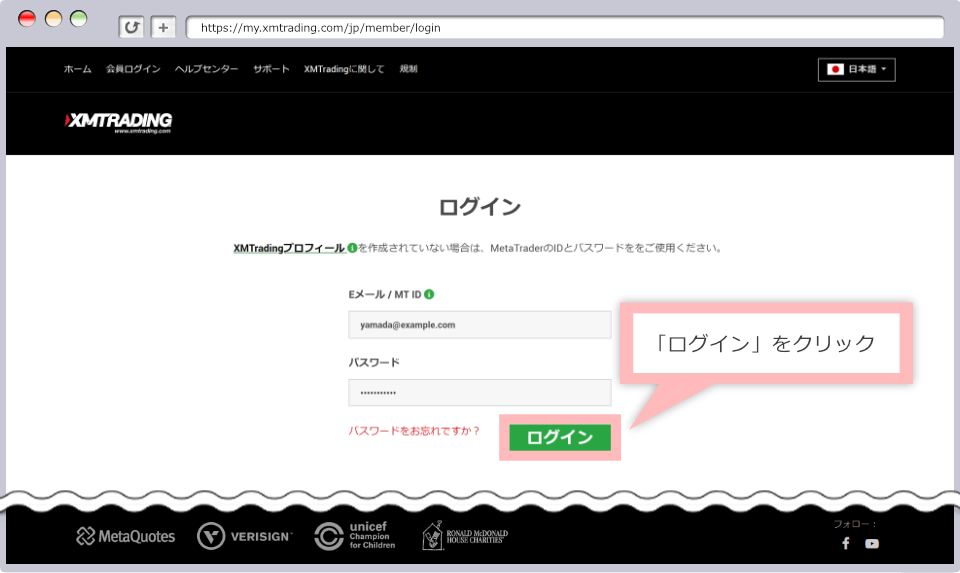
Task: Click info icon next to Eメール / MT ID
Action: pos(429,295)
